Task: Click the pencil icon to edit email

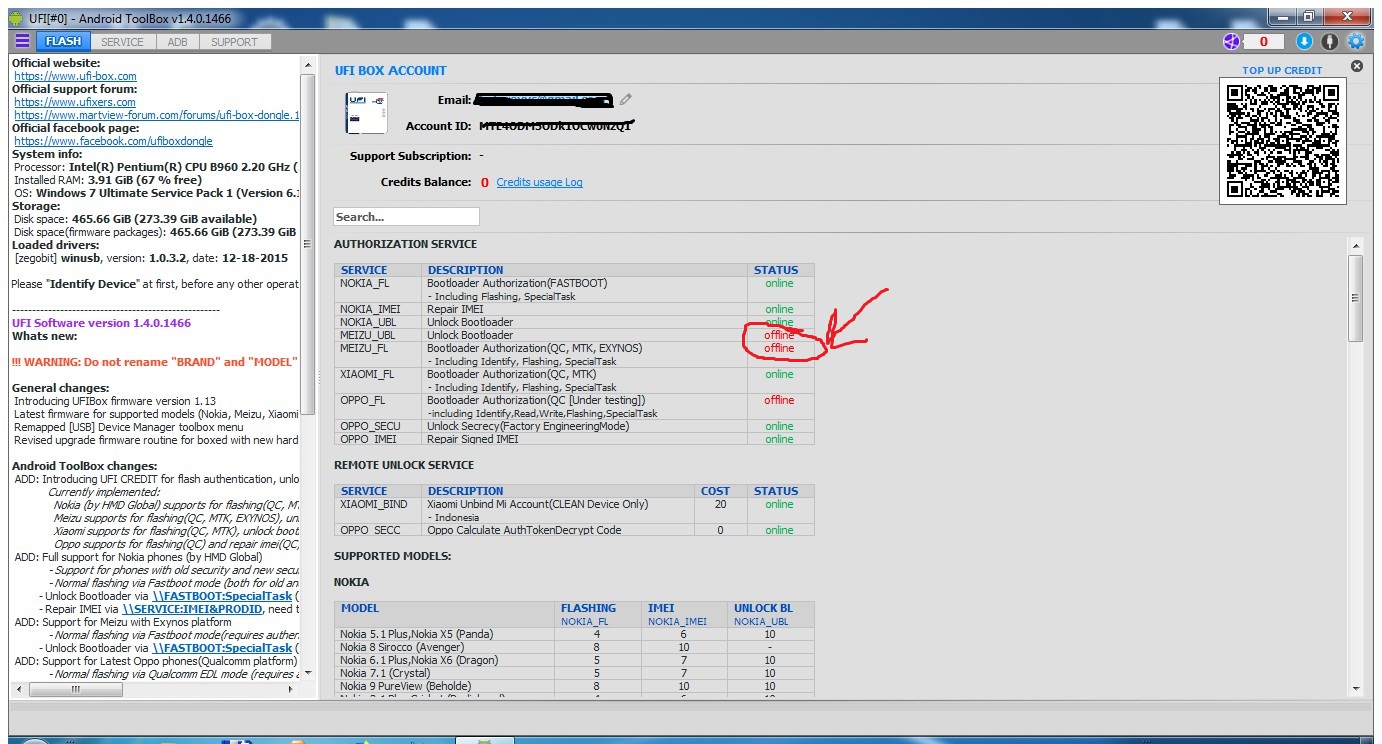Action: [626, 99]
